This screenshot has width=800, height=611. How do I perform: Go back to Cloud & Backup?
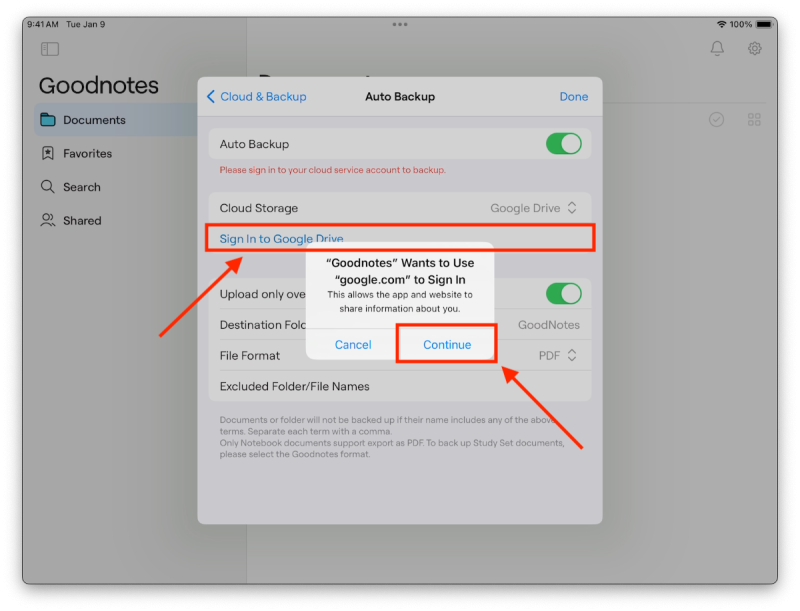tap(256, 96)
